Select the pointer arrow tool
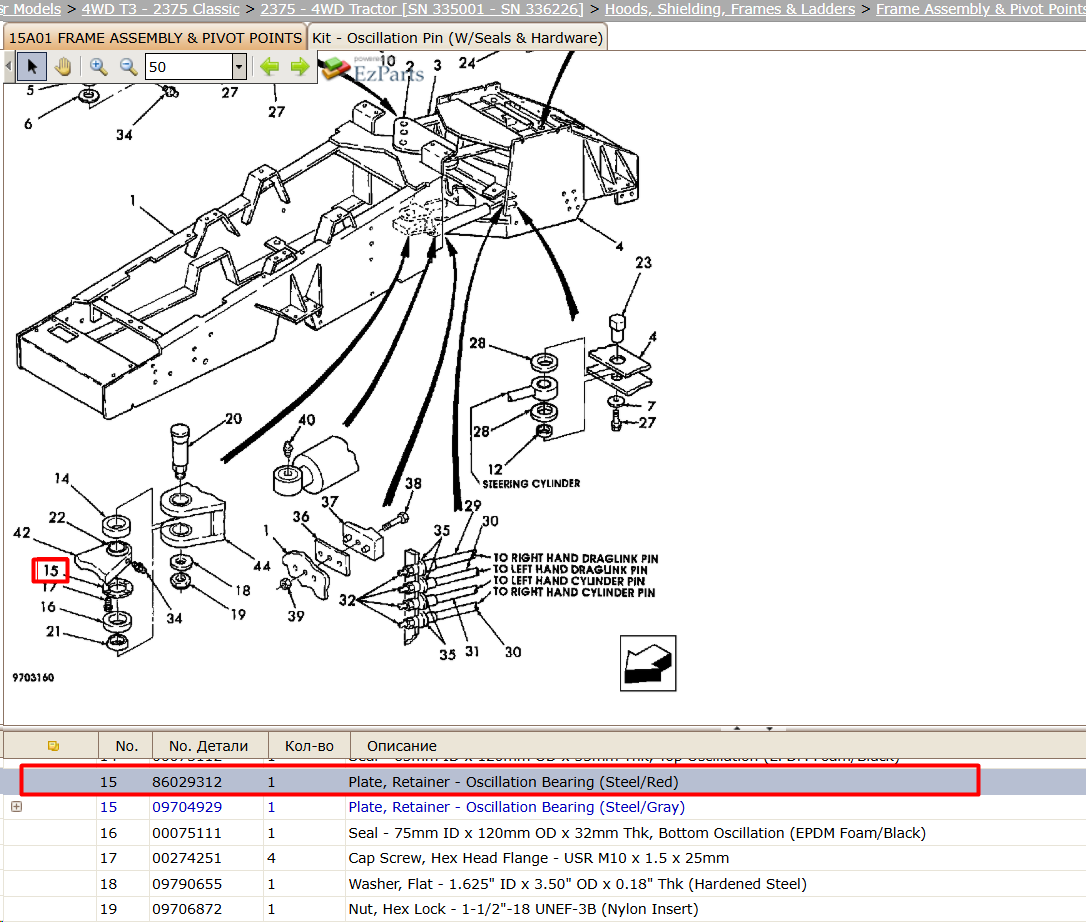The image size is (1086, 922). 32,67
